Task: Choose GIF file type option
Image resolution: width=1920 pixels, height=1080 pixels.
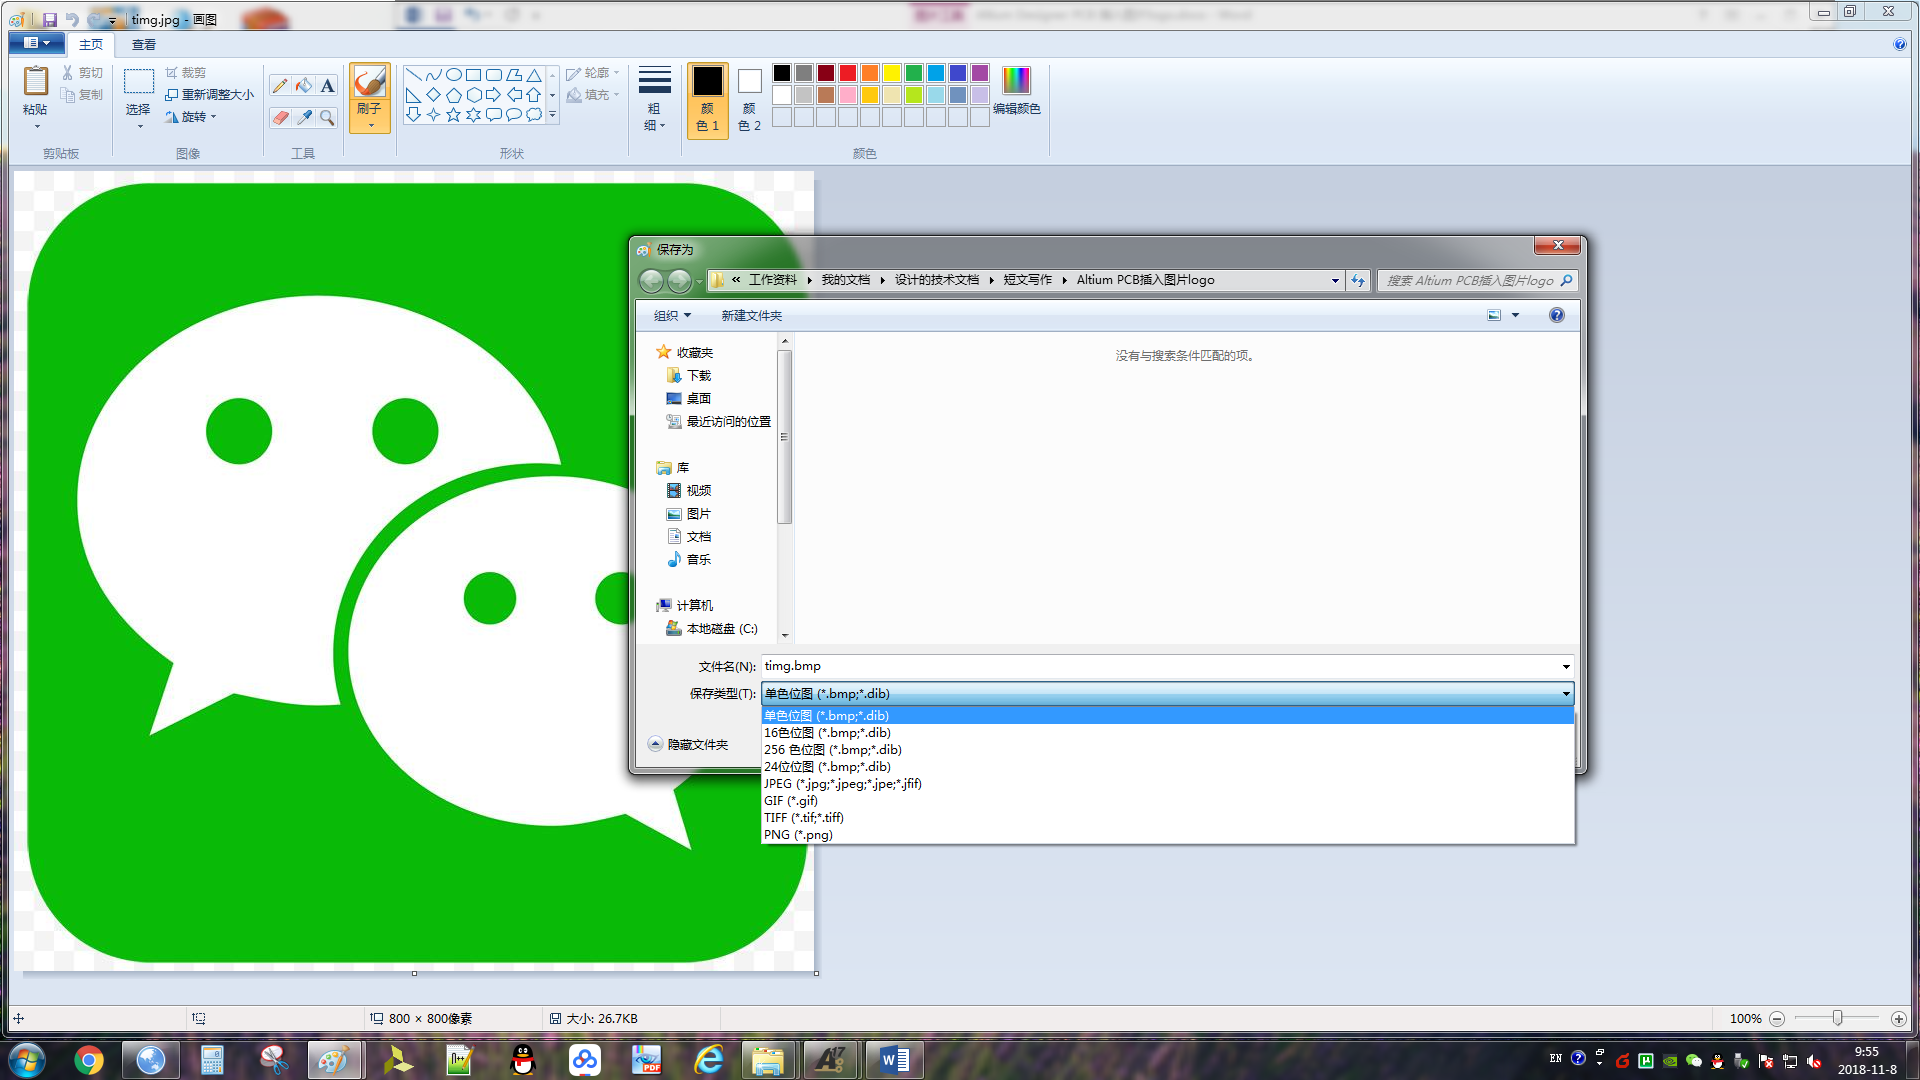Action: [x=1167, y=801]
